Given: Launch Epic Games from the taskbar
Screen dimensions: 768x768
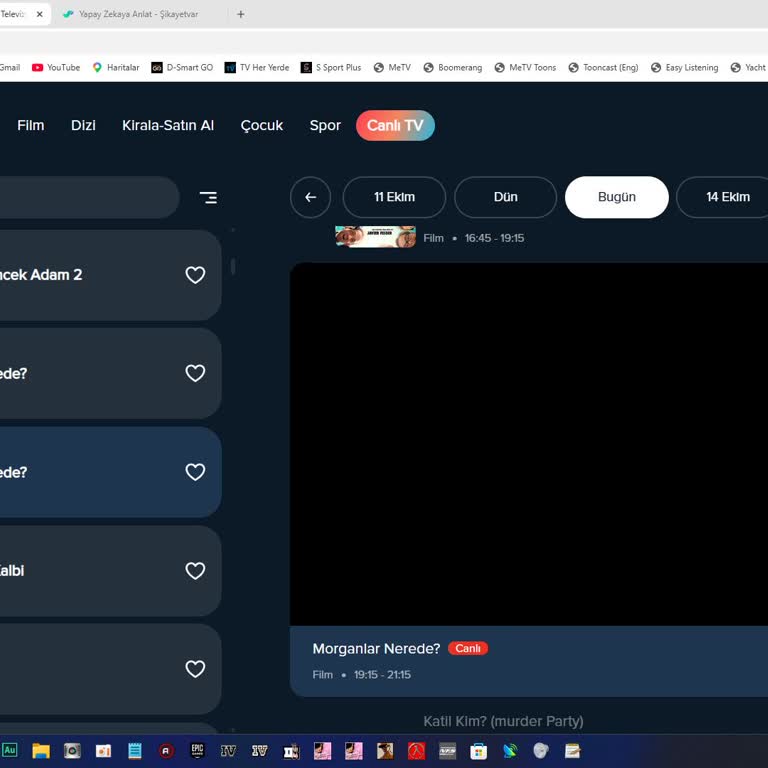Looking at the screenshot, I should click(197, 750).
